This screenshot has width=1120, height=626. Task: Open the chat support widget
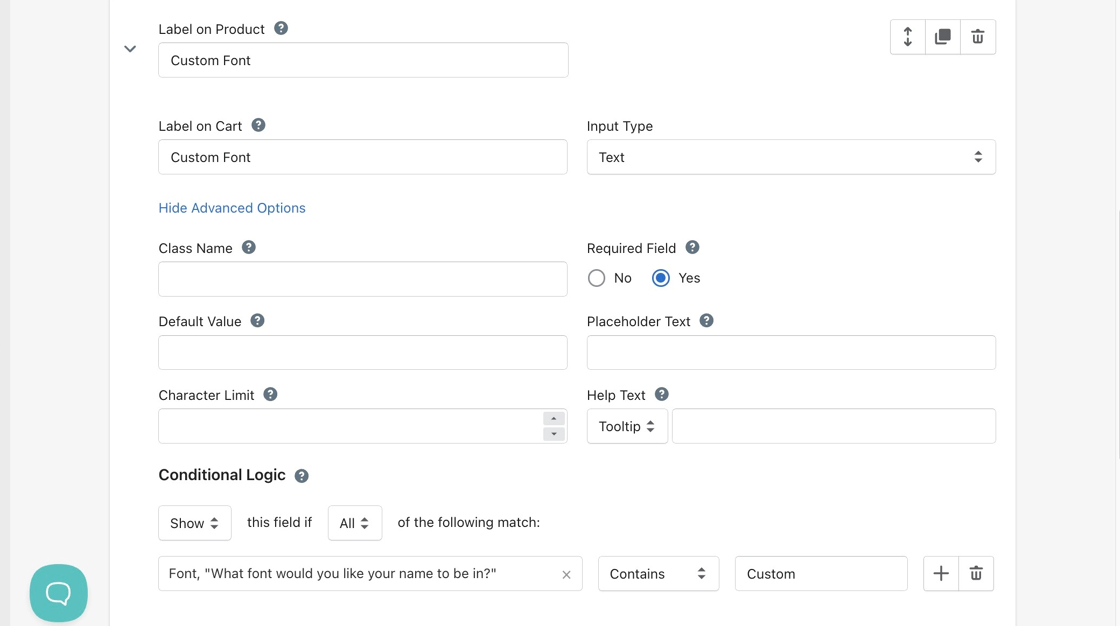point(59,593)
